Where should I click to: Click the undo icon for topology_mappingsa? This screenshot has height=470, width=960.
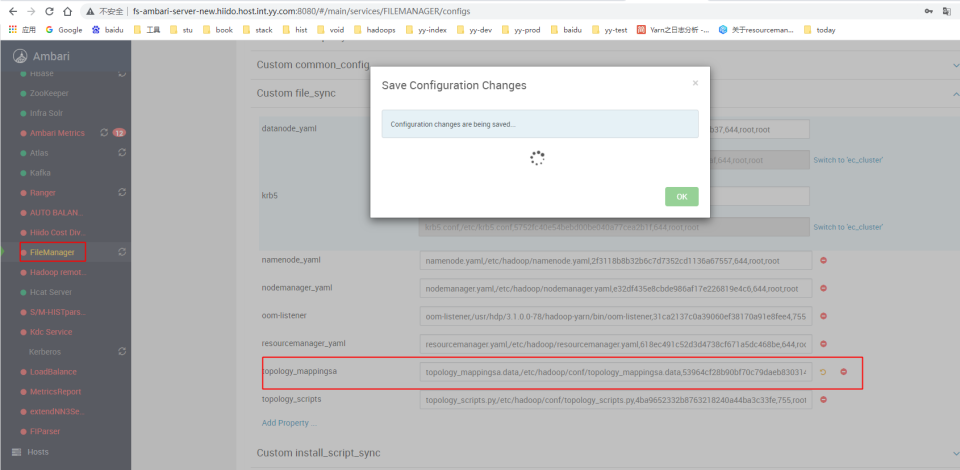pyautogui.click(x=823, y=372)
